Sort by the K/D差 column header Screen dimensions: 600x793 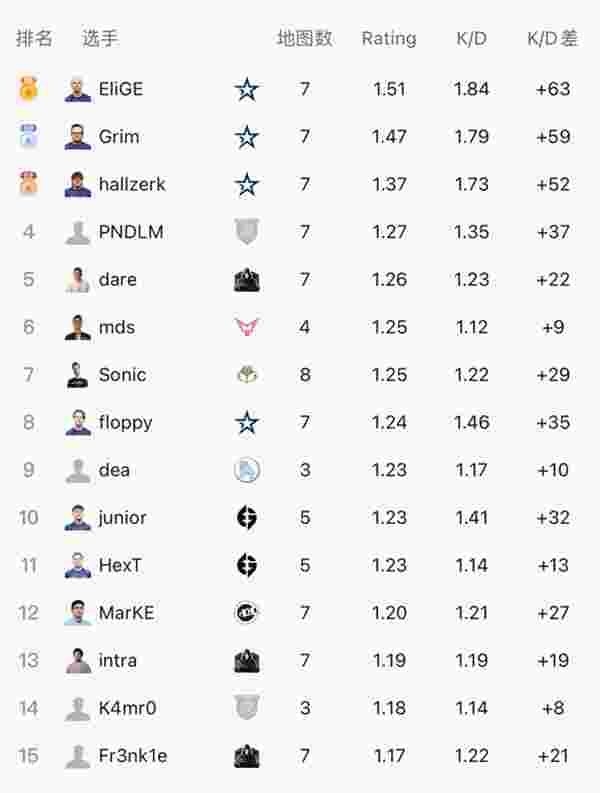click(552, 38)
